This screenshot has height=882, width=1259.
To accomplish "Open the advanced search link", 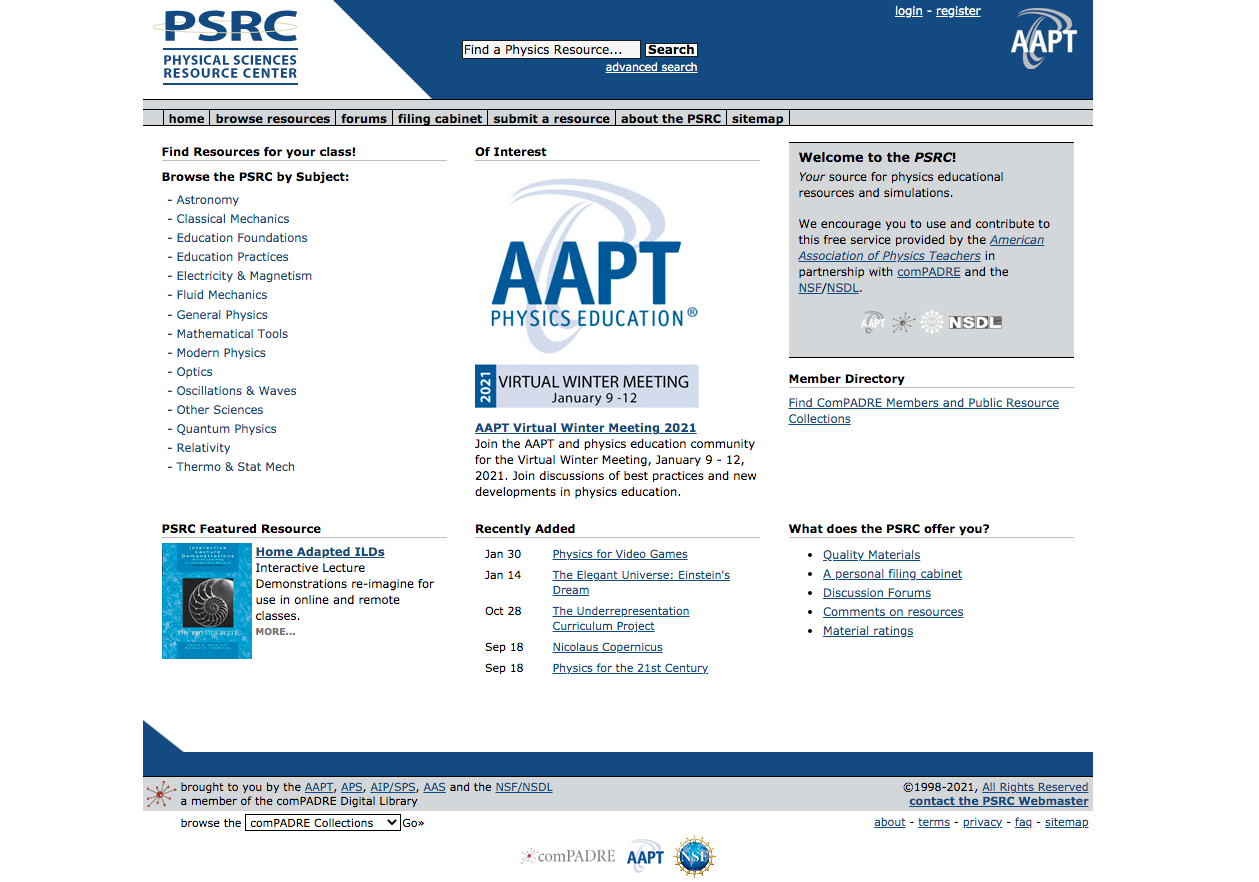I will click(x=651, y=67).
